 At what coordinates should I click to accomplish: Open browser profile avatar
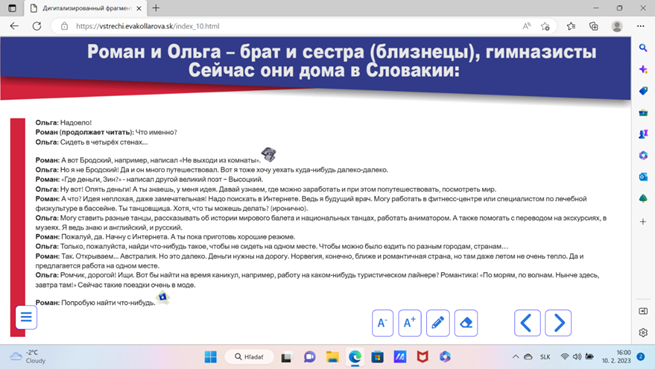coord(617,26)
